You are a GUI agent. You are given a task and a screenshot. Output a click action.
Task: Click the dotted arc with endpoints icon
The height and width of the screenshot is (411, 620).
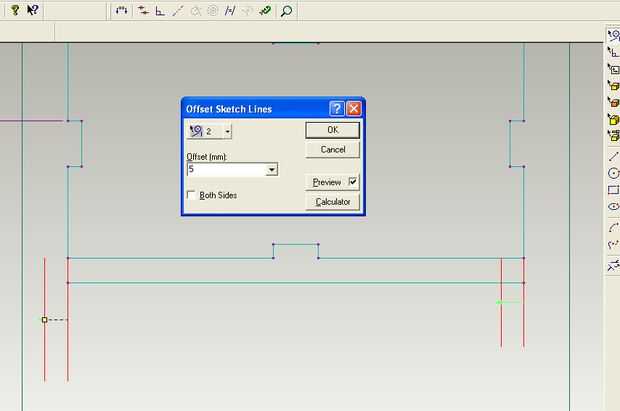[121, 11]
